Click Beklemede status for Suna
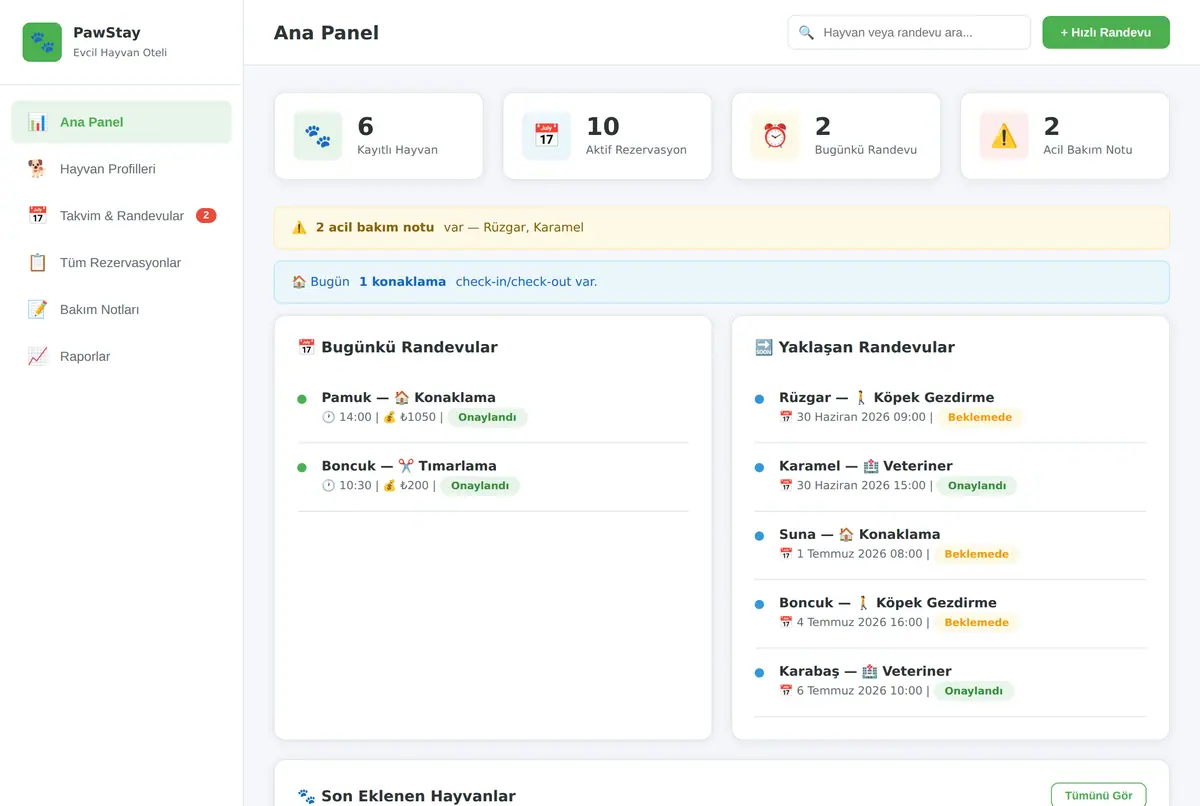Viewport: 1200px width, 806px height. tap(977, 554)
